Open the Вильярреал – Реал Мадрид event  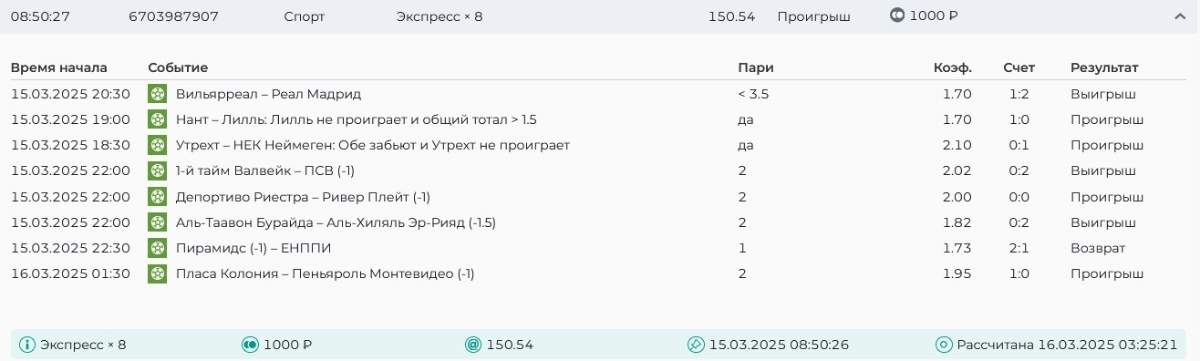pos(268,94)
